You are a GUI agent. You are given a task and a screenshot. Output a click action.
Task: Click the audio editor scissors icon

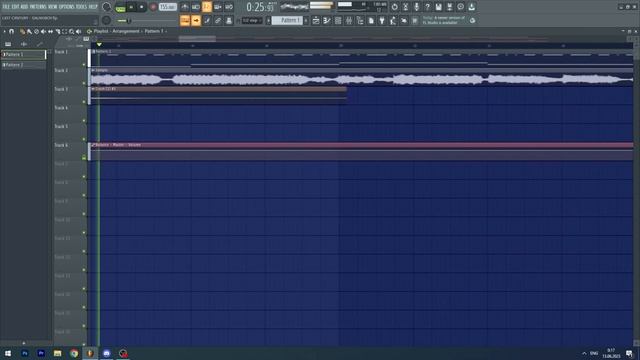(x=405, y=7)
